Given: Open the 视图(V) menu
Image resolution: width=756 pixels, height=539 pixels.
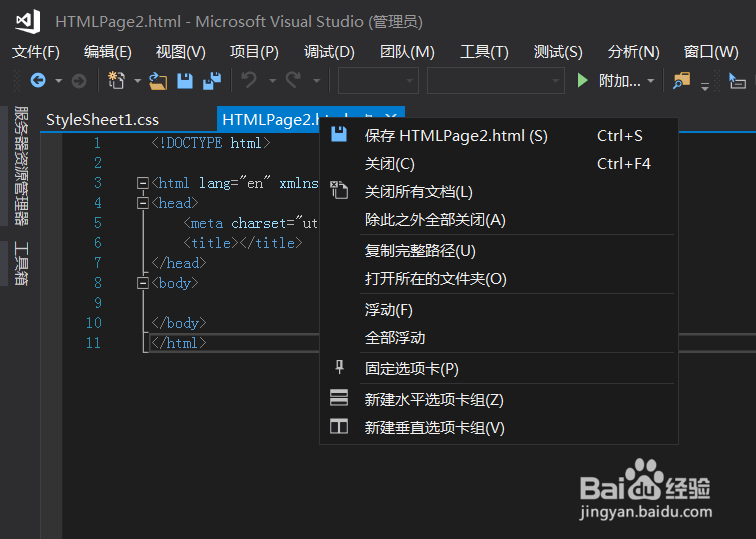Looking at the screenshot, I should (x=180, y=52).
